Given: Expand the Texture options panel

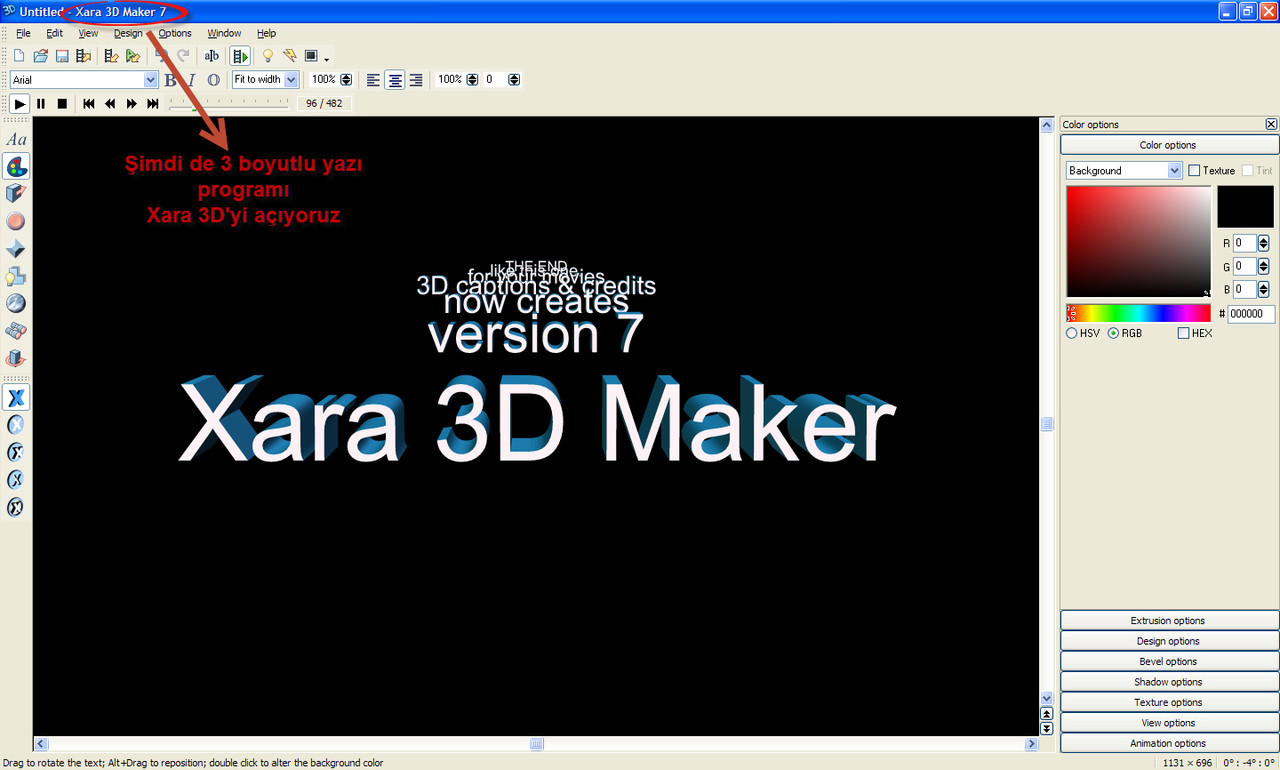Looking at the screenshot, I should pyautogui.click(x=1168, y=702).
